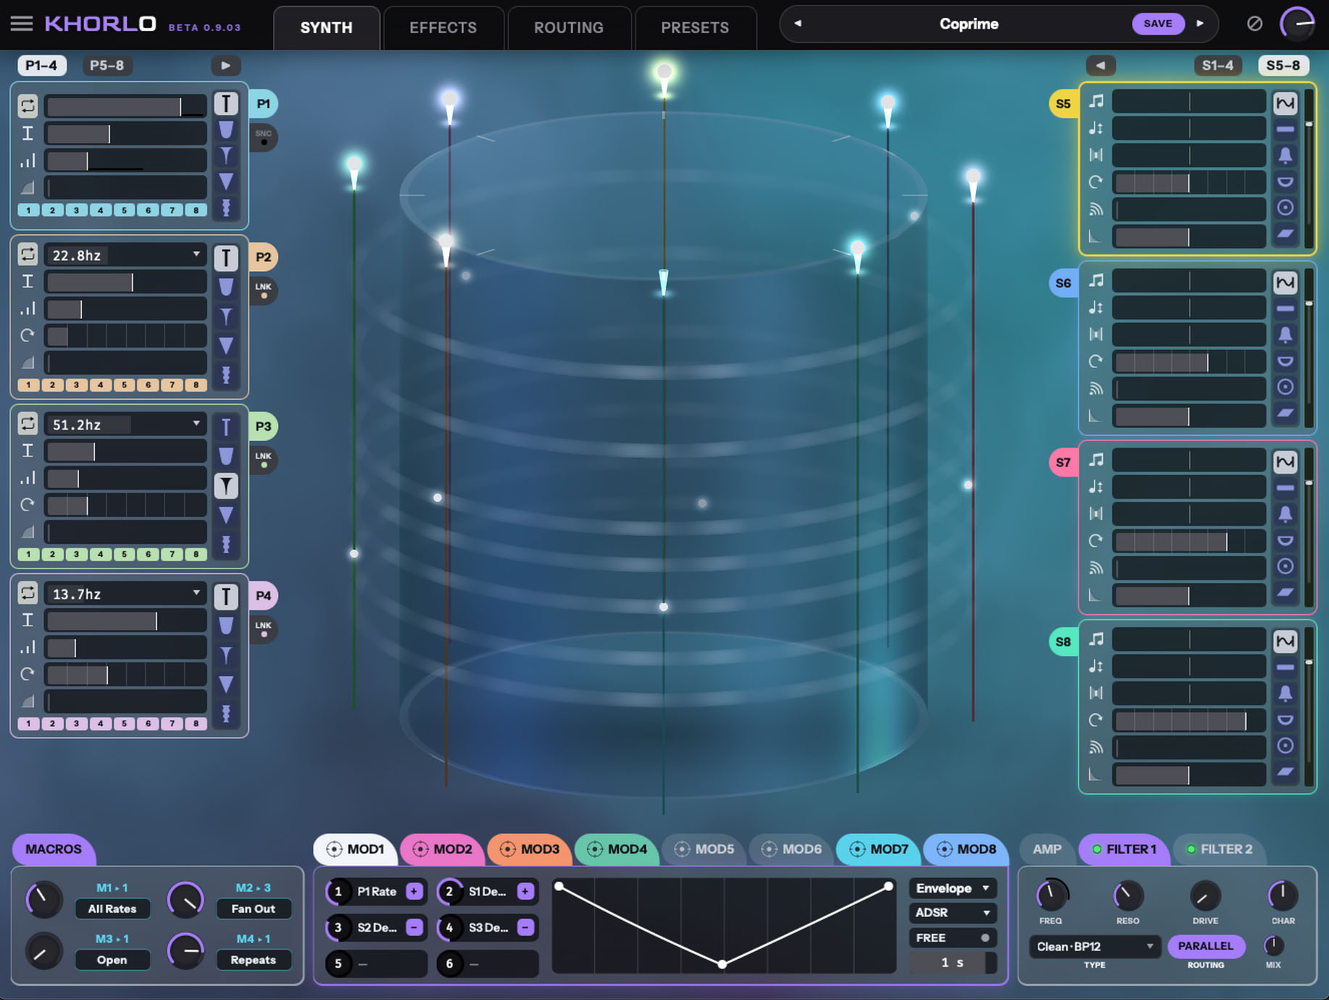The width and height of the screenshot is (1329, 1000).
Task: Select the MOD2 tab
Action: (x=442, y=849)
